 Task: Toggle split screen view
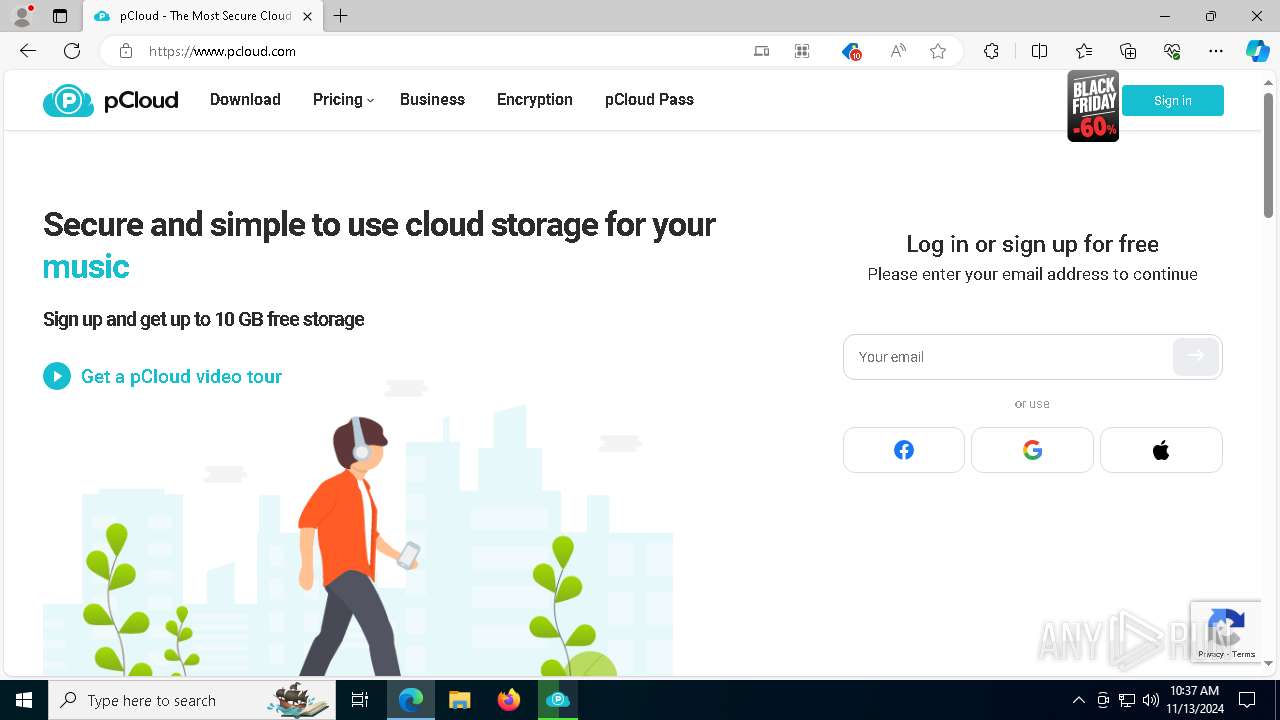coord(1039,51)
